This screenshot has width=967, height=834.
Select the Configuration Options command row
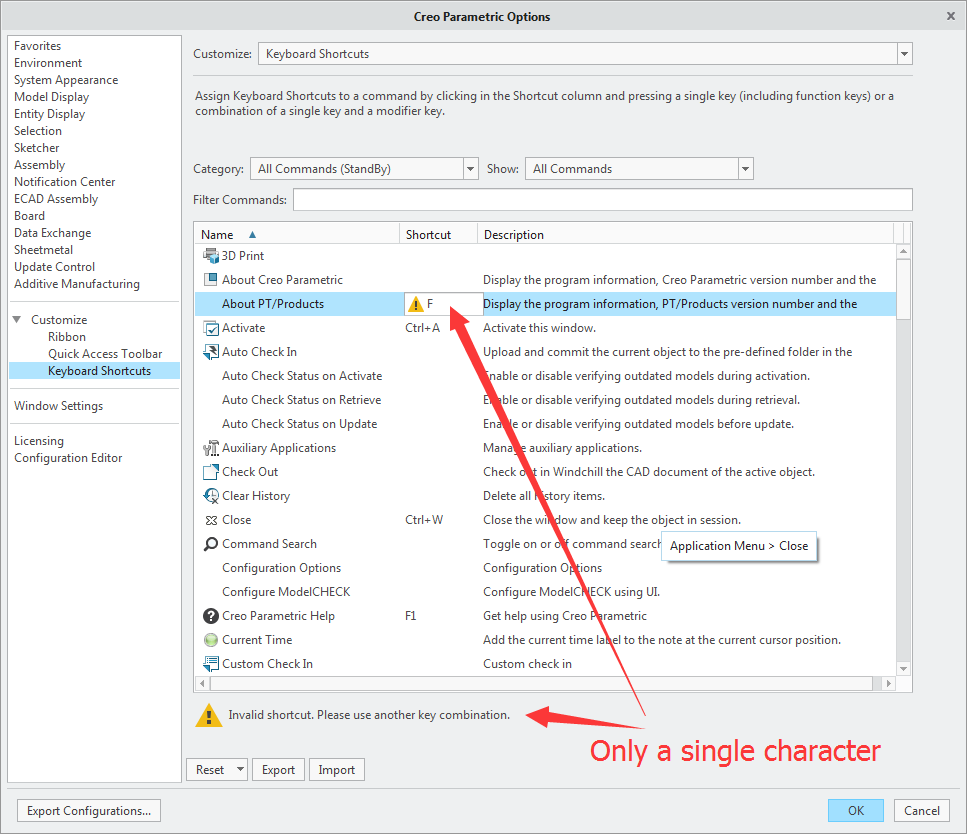tap(545, 568)
